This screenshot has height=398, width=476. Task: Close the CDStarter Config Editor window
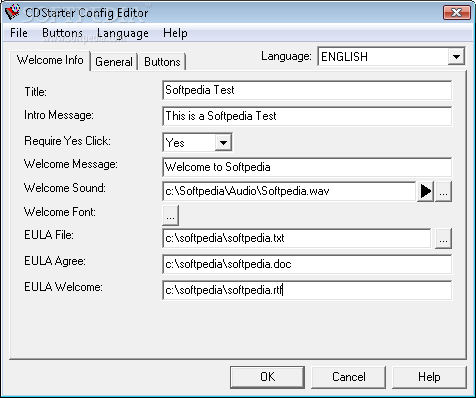point(456,13)
